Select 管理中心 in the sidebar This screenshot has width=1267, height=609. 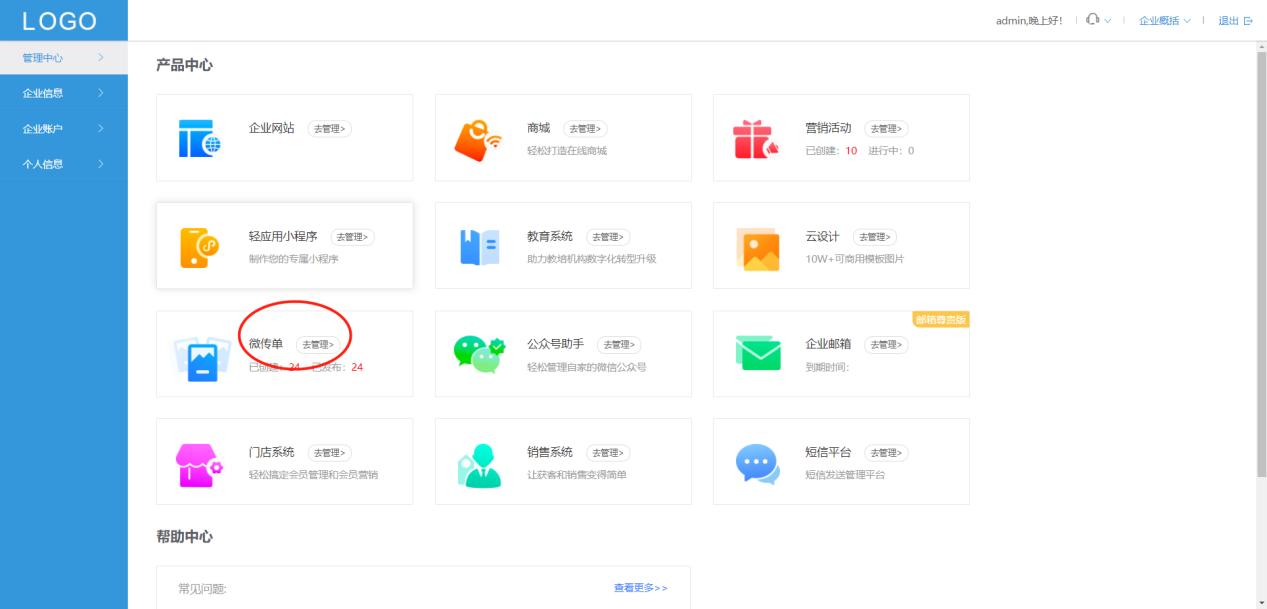pyautogui.click(x=45, y=58)
